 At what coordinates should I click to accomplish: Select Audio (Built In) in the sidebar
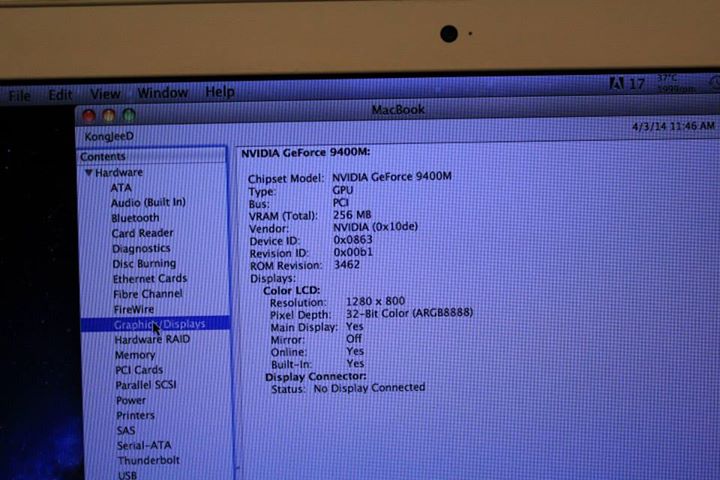[x=148, y=203]
